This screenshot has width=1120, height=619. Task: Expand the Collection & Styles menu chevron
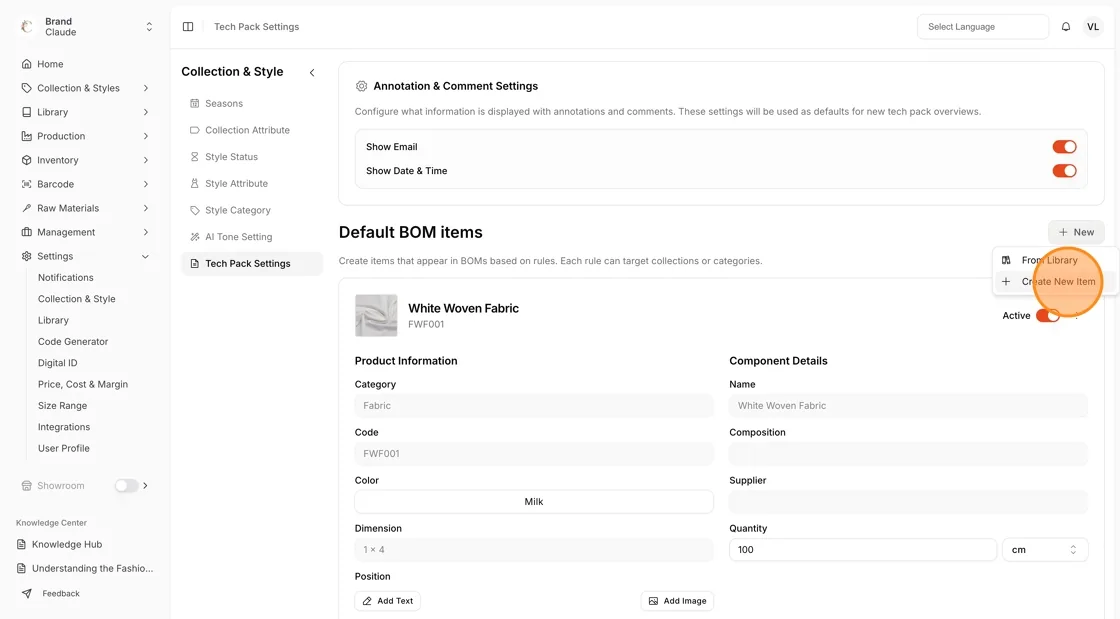point(146,88)
